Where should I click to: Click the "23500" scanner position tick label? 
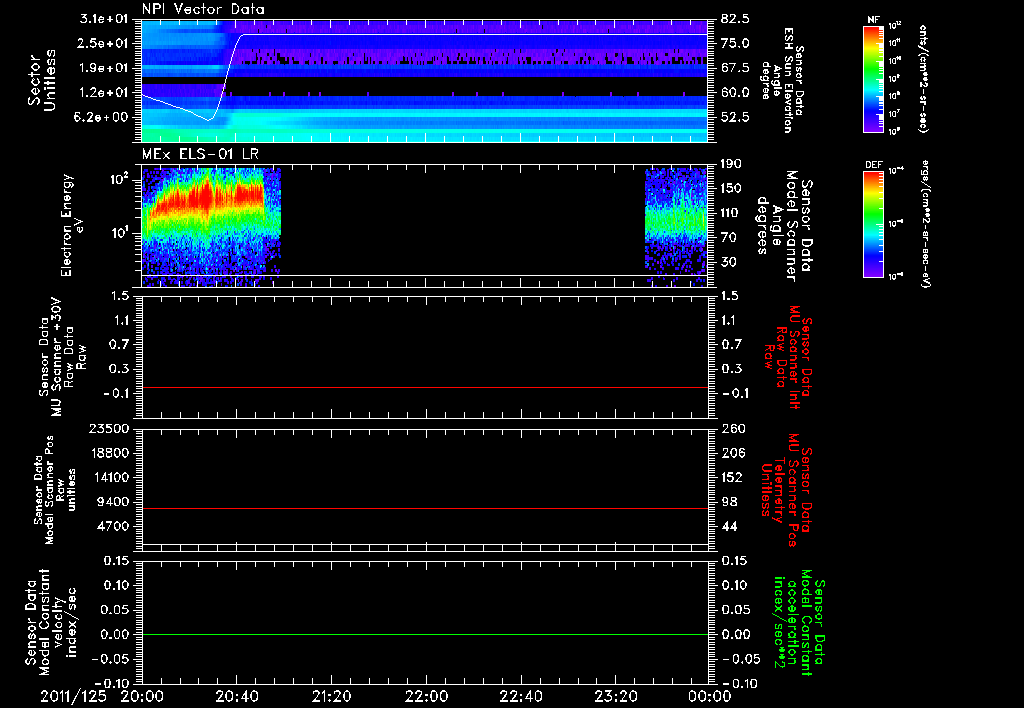(108, 429)
